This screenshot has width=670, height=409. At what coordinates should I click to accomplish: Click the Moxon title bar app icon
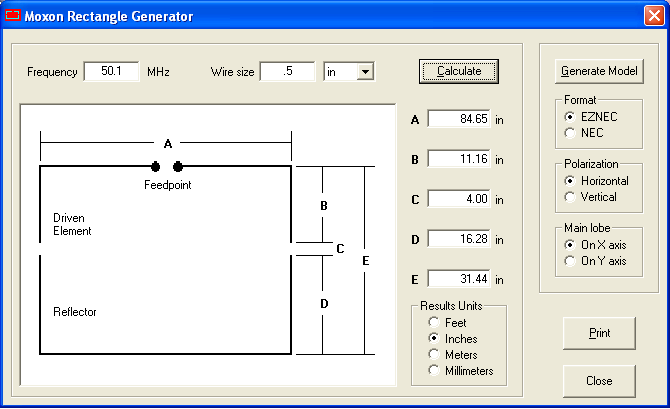click(12, 15)
